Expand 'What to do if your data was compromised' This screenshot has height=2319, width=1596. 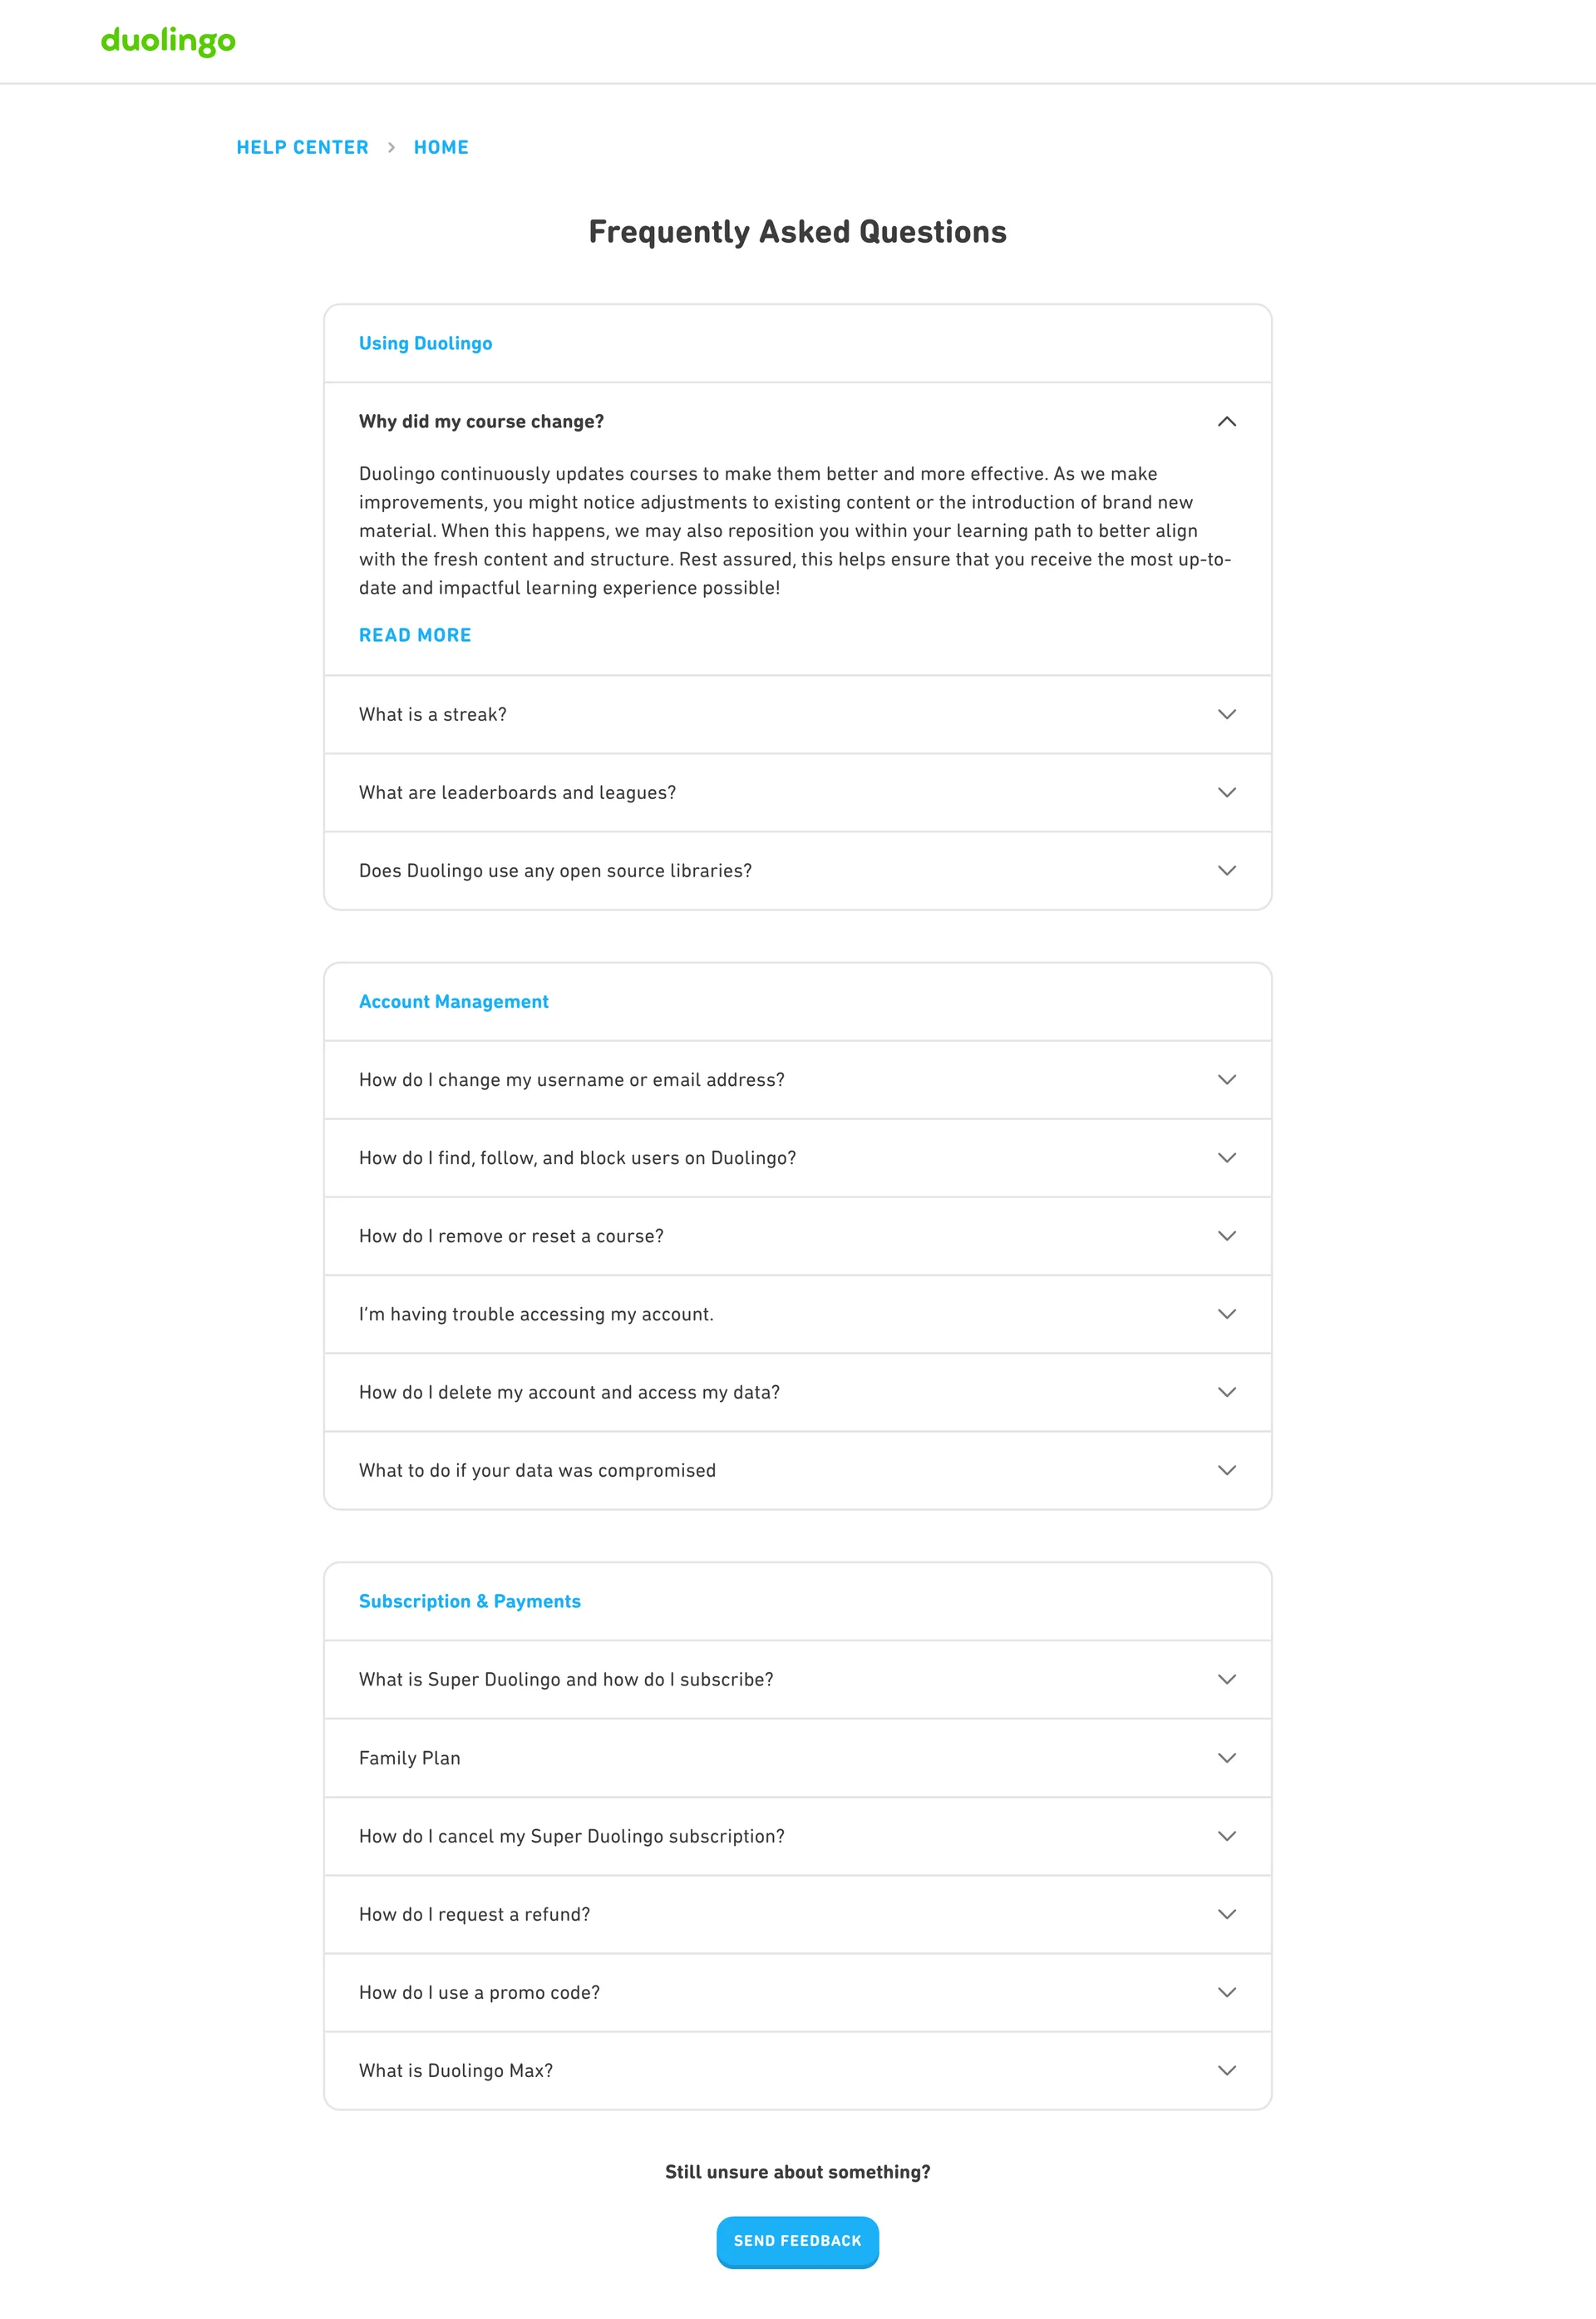click(x=537, y=1470)
